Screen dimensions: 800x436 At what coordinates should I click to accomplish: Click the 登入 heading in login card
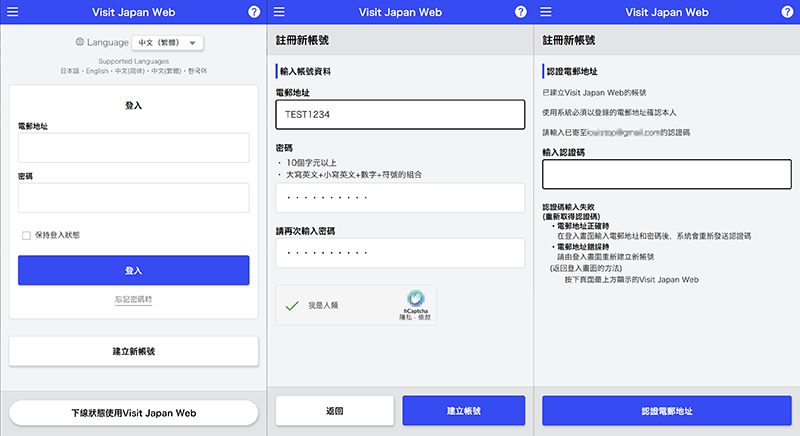134,106
